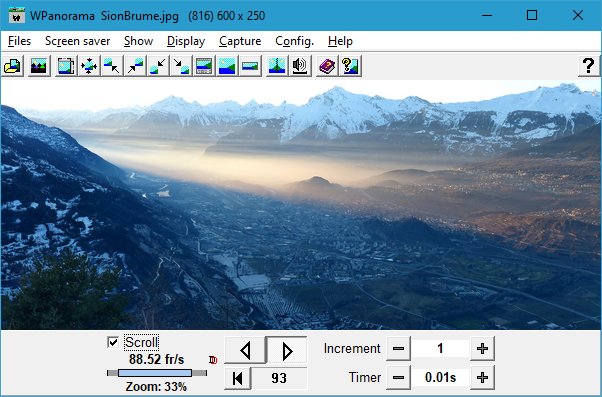The width and height of the screenshot is (602, 397).
Task: Click the large question mark help button
Action: [589, 66]
